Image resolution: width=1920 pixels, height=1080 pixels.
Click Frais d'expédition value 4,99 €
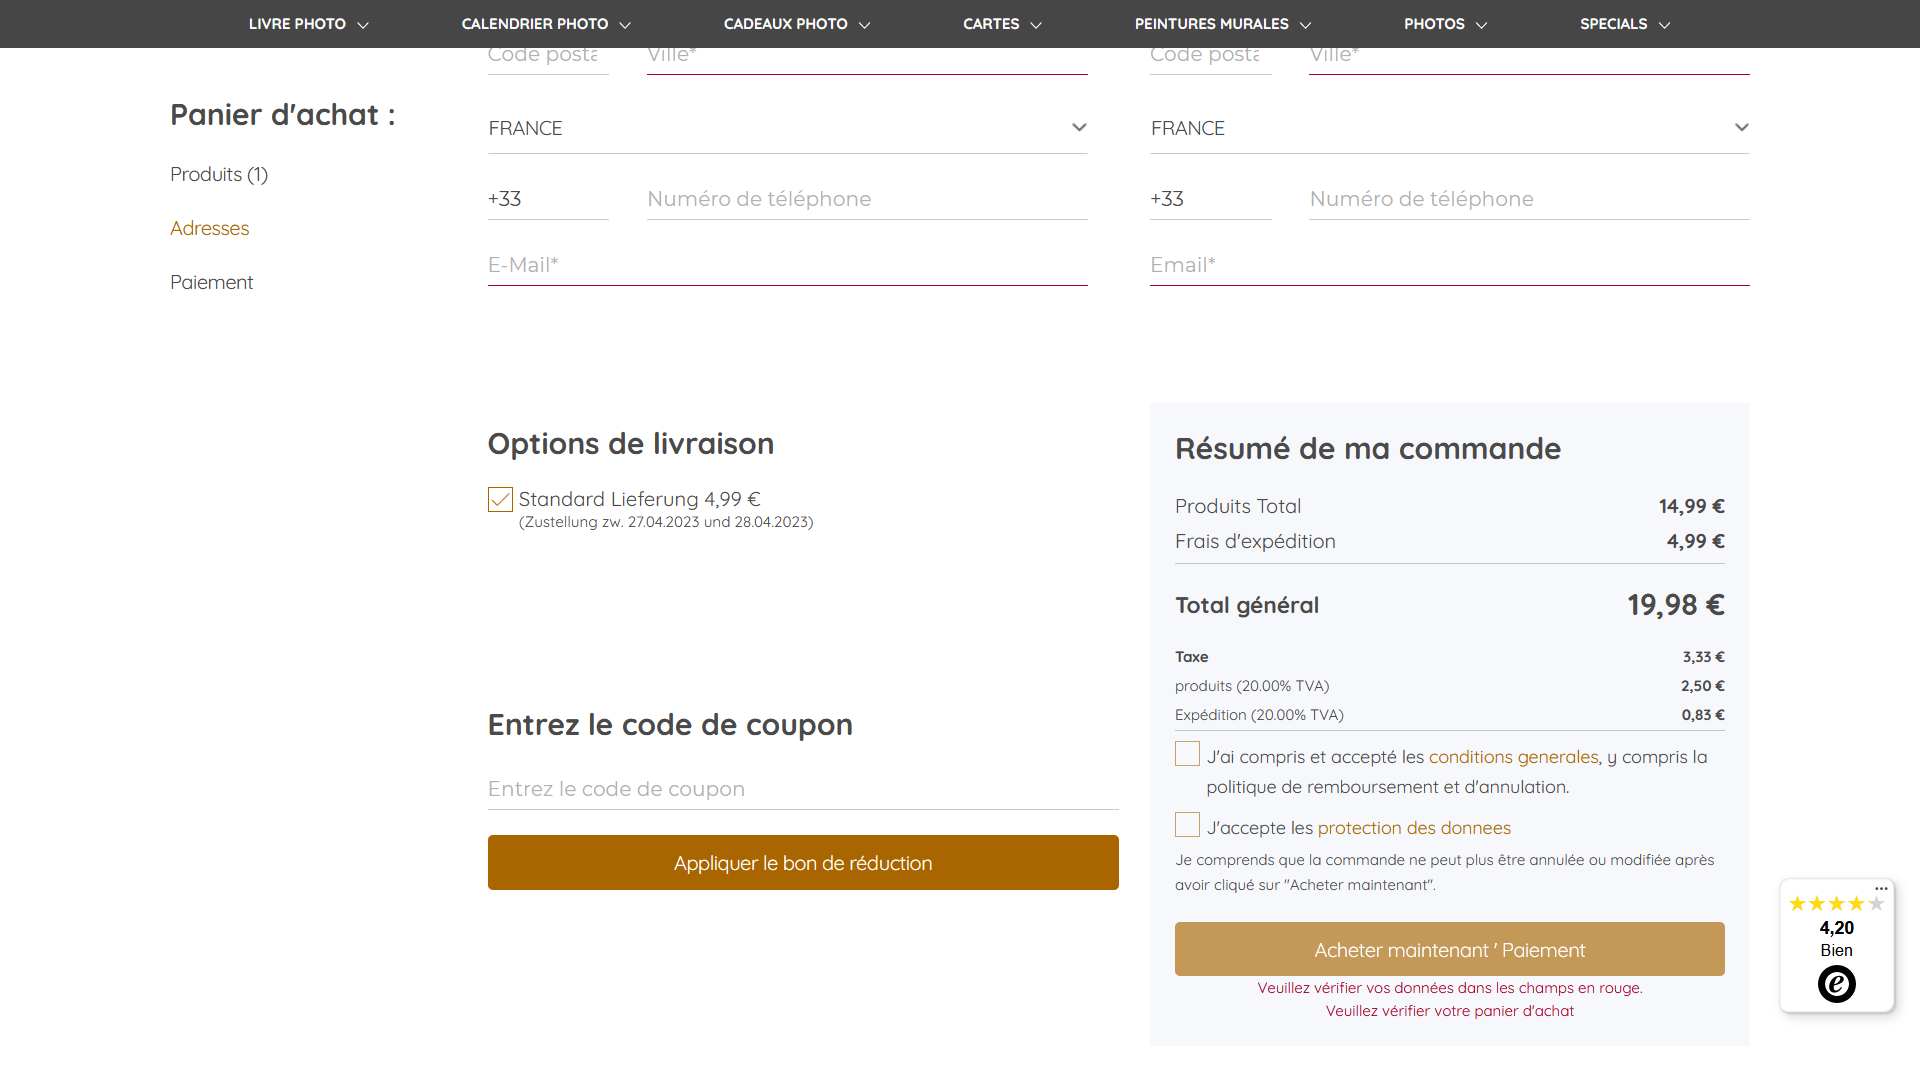1695,541
